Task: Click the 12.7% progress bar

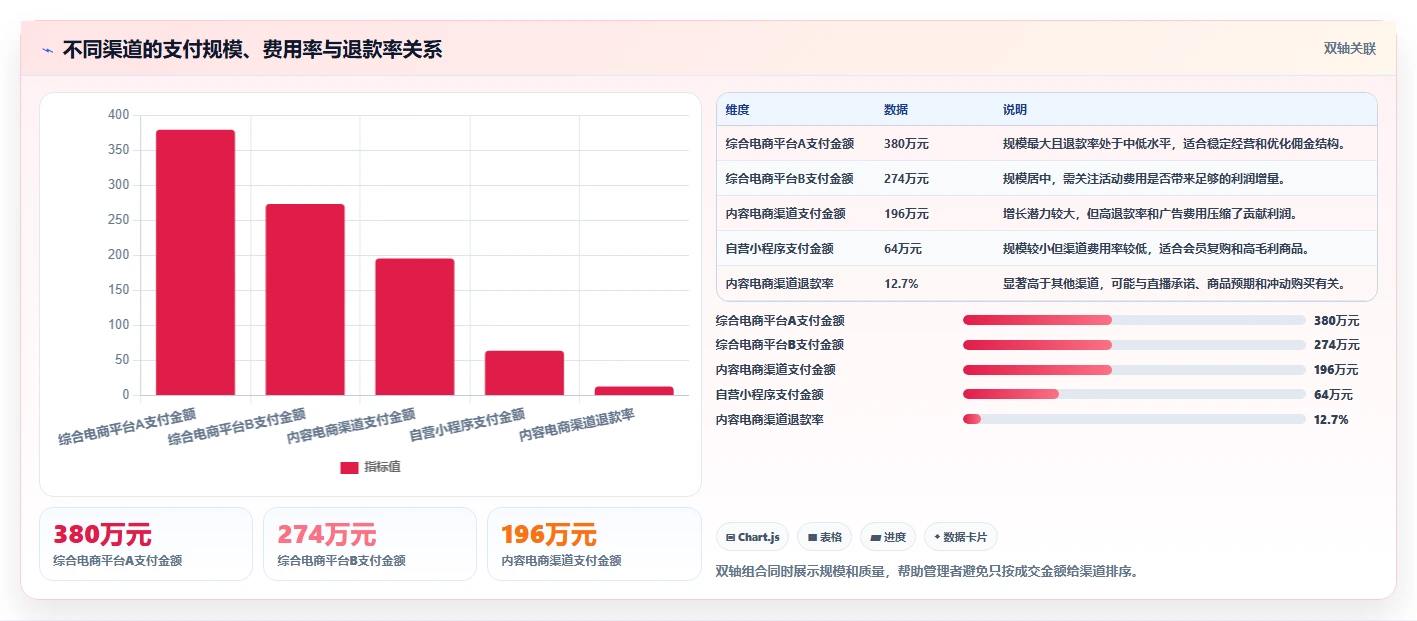Action: [1134, 419]
